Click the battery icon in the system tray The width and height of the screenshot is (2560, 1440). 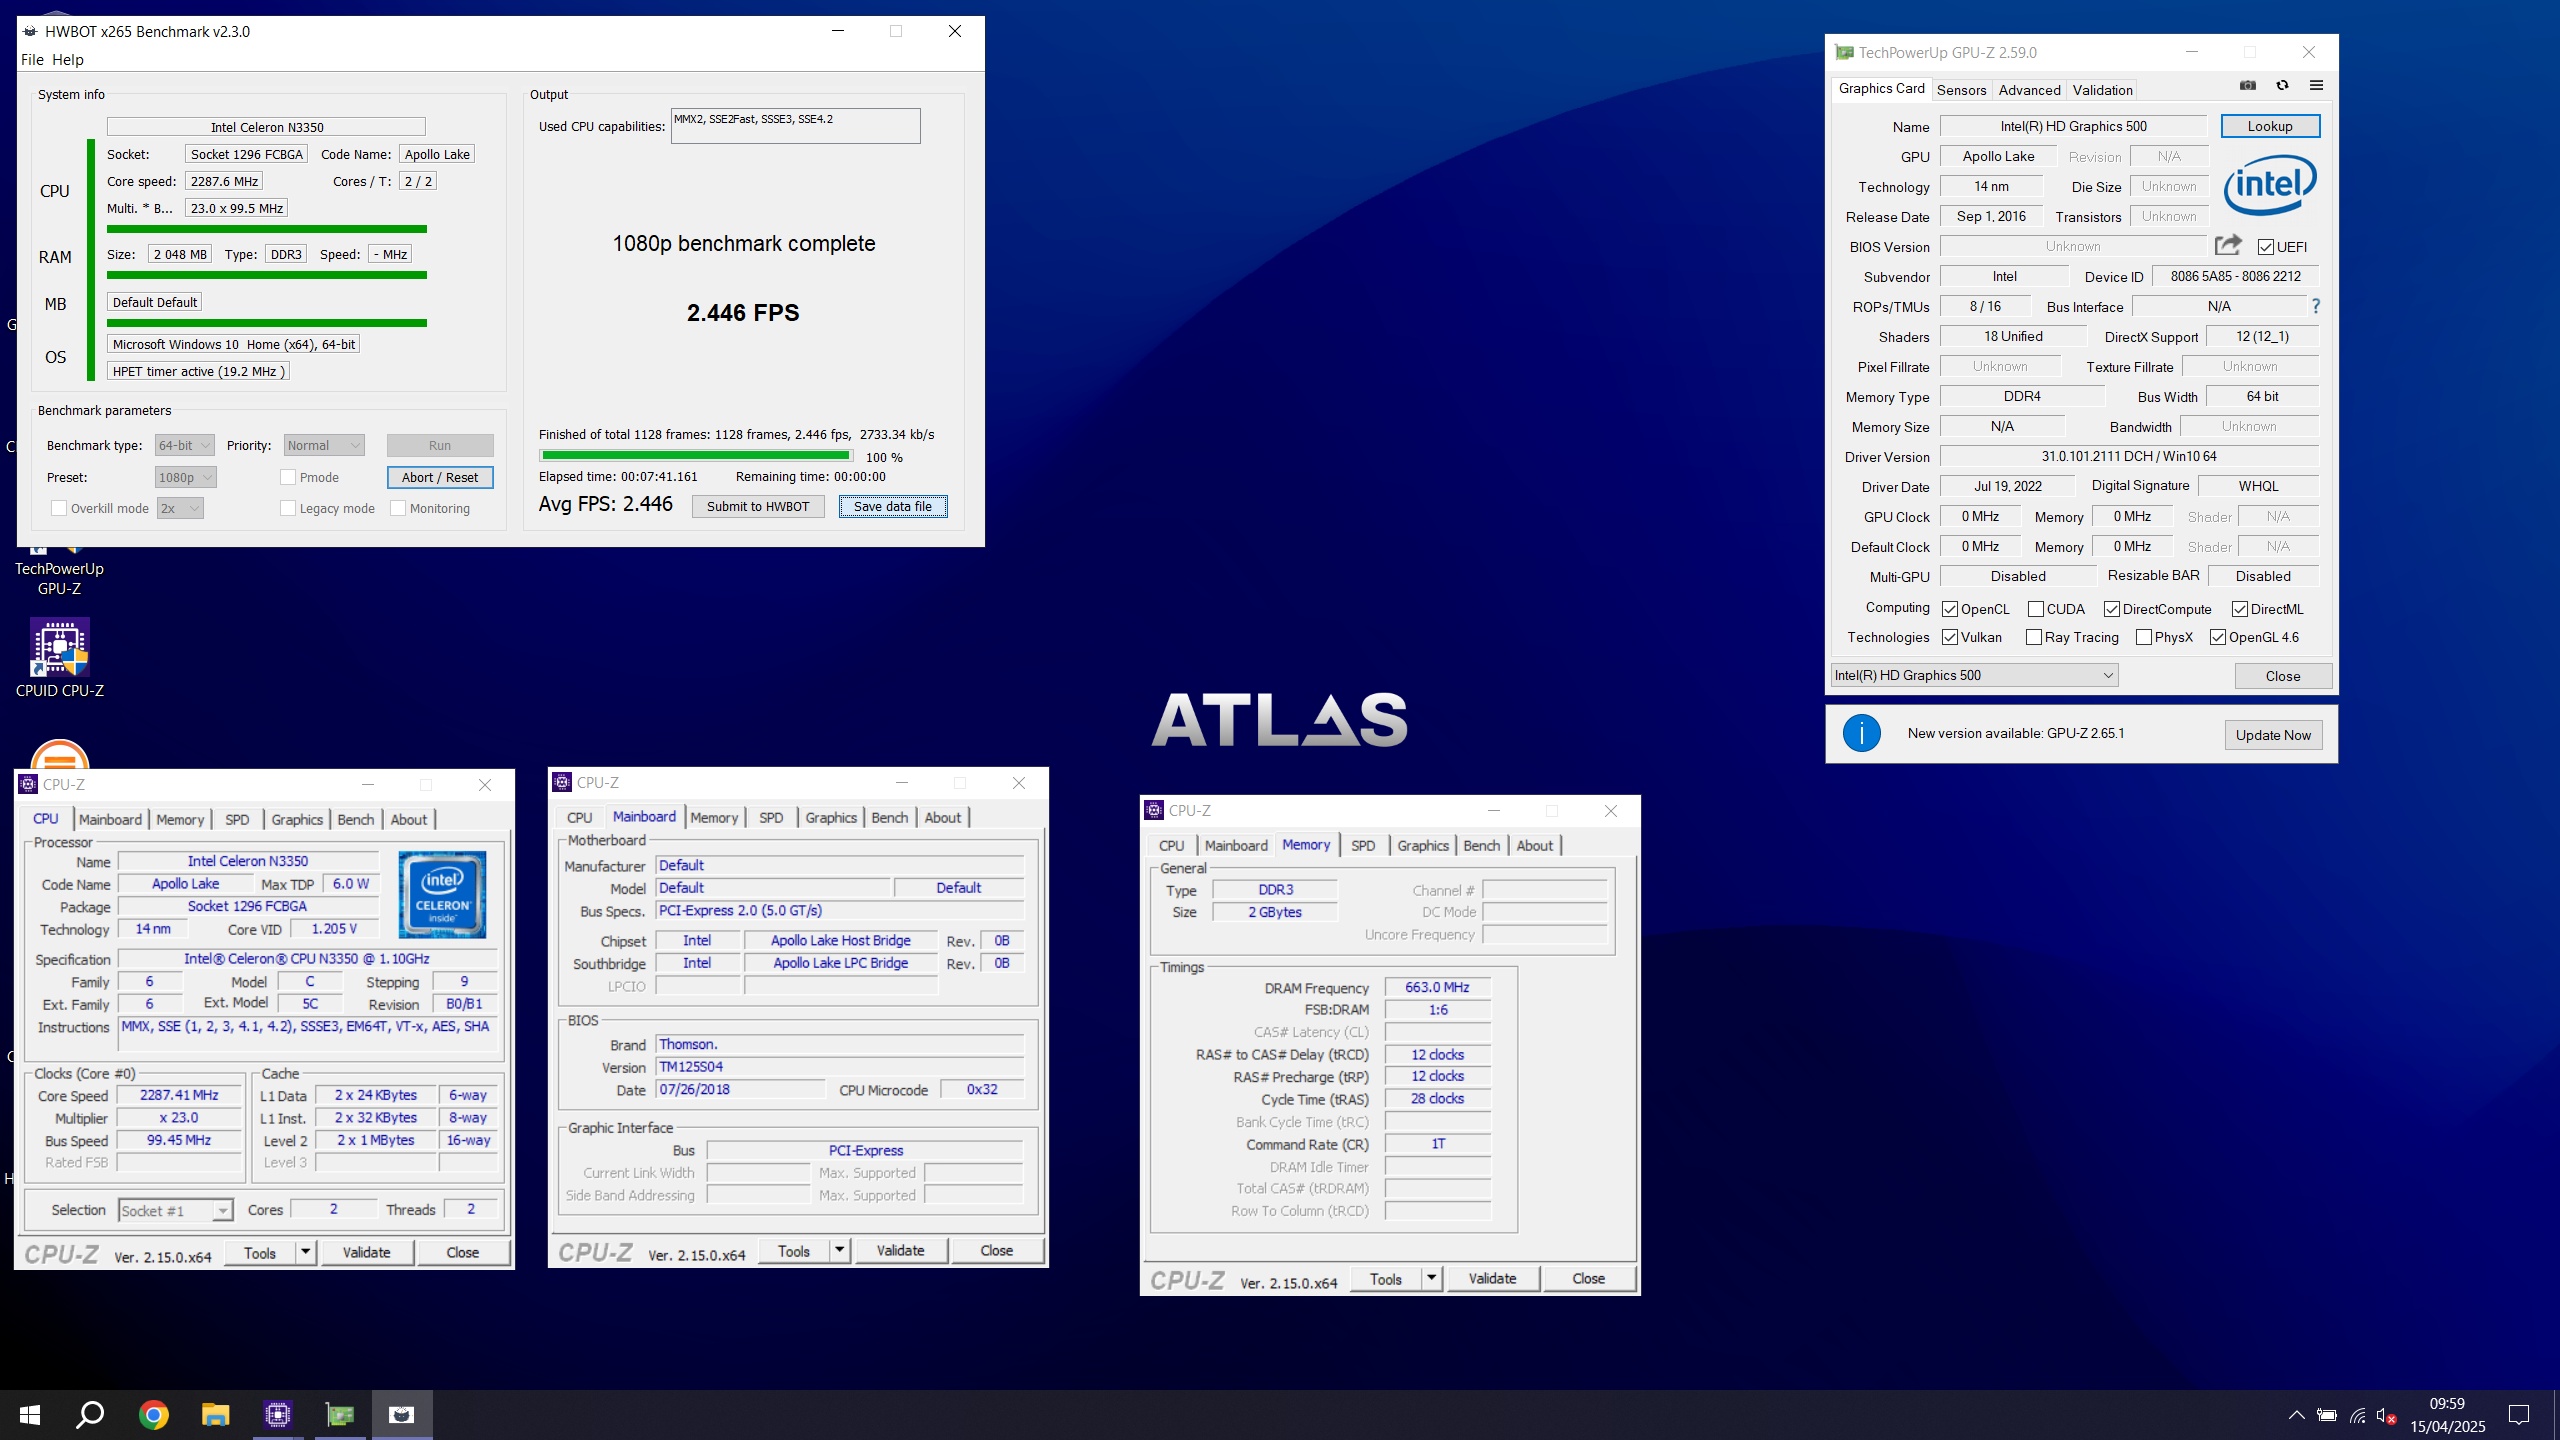coord(2327,1415)
